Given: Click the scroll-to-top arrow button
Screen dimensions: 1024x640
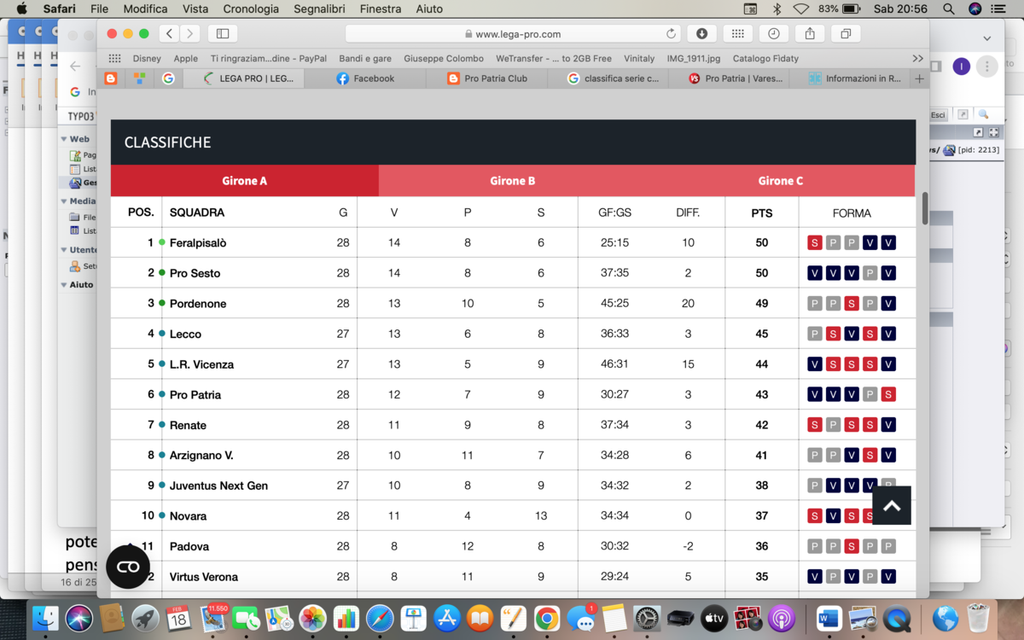Looking at the screenshot, I should click(x=891, y=506).
